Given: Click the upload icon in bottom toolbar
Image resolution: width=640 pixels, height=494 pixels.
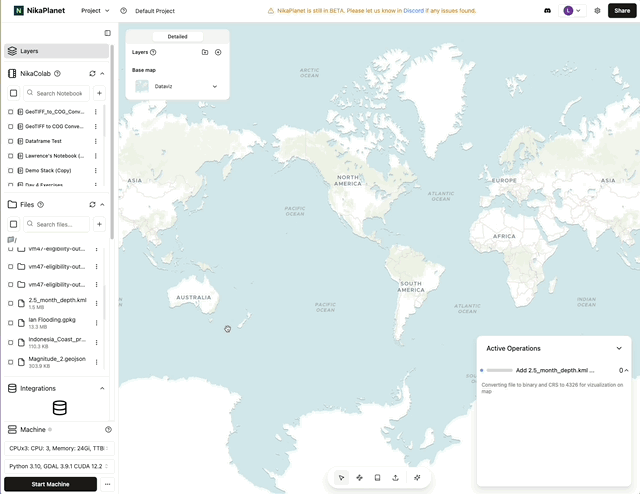Looking at the screenshot, I should click(395, 477).
